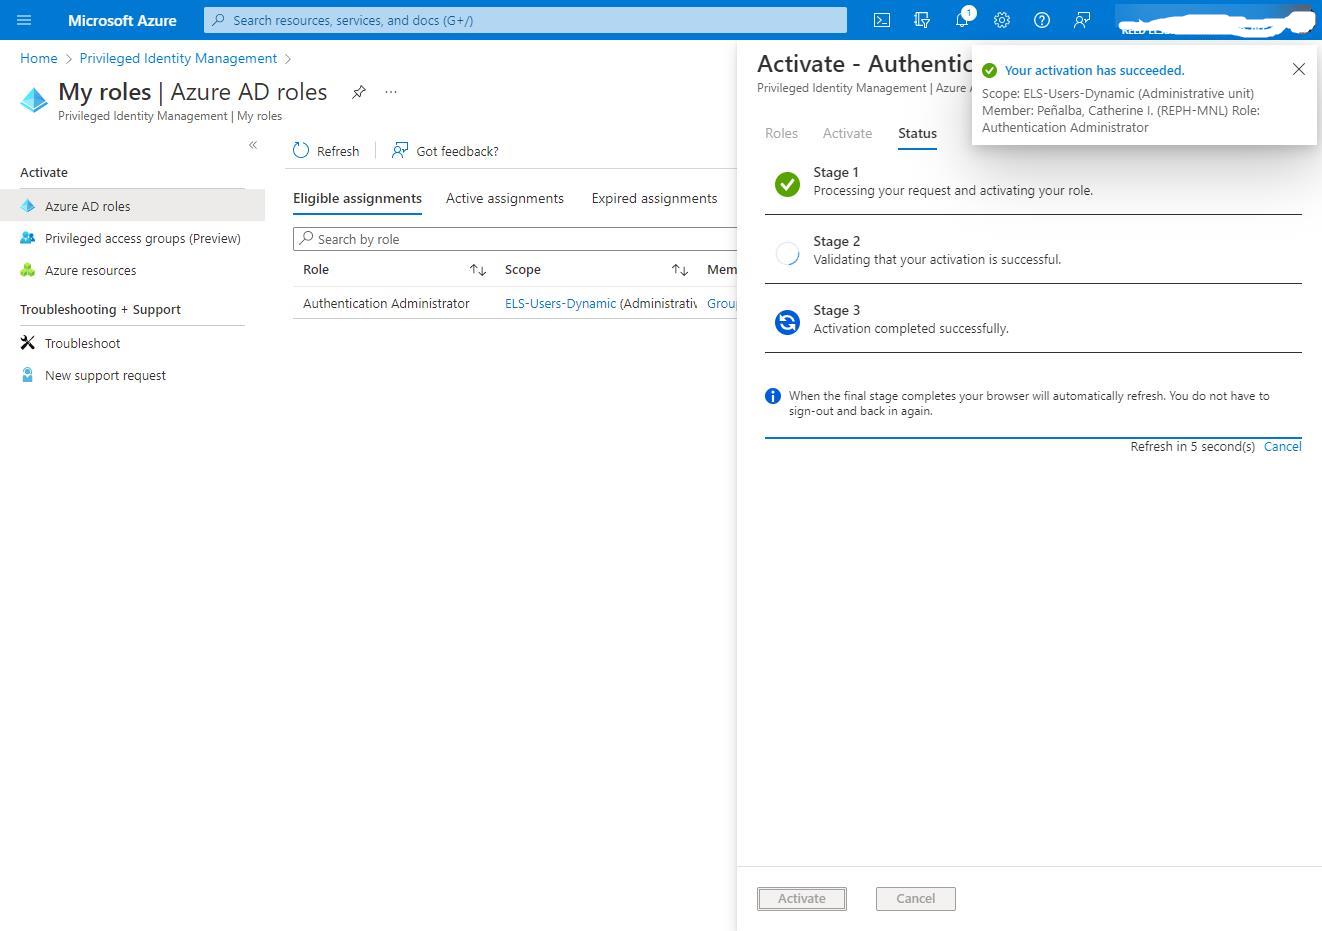Image resolution: width=1322 pixels, height=931 pixels.
Task: Click 'Your activation has succeeded.' title
Action: point(1094,70)
